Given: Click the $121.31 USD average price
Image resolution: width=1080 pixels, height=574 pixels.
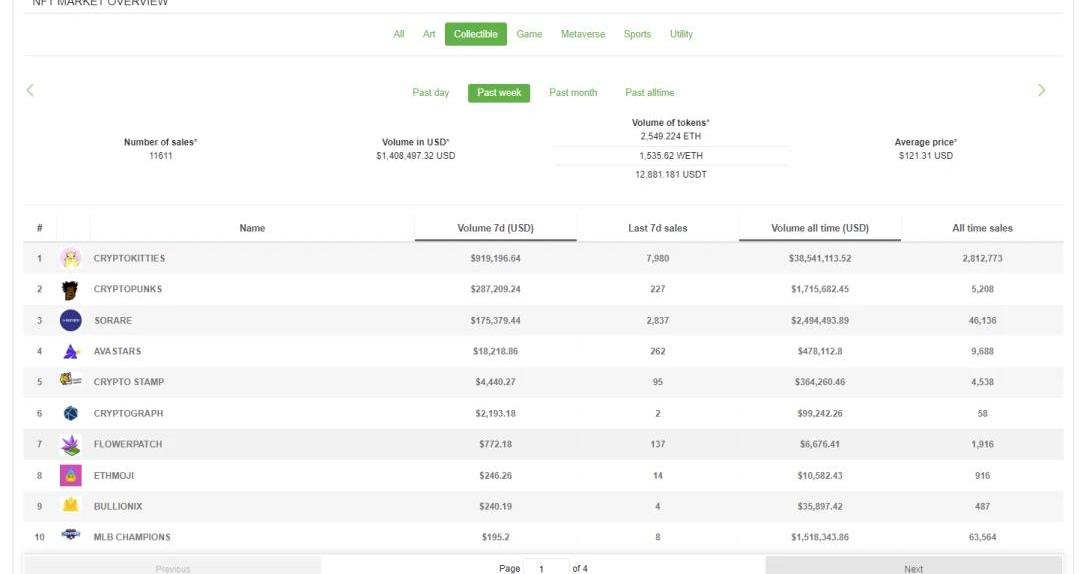Looking at the screenshot, I should click(926, 156).
